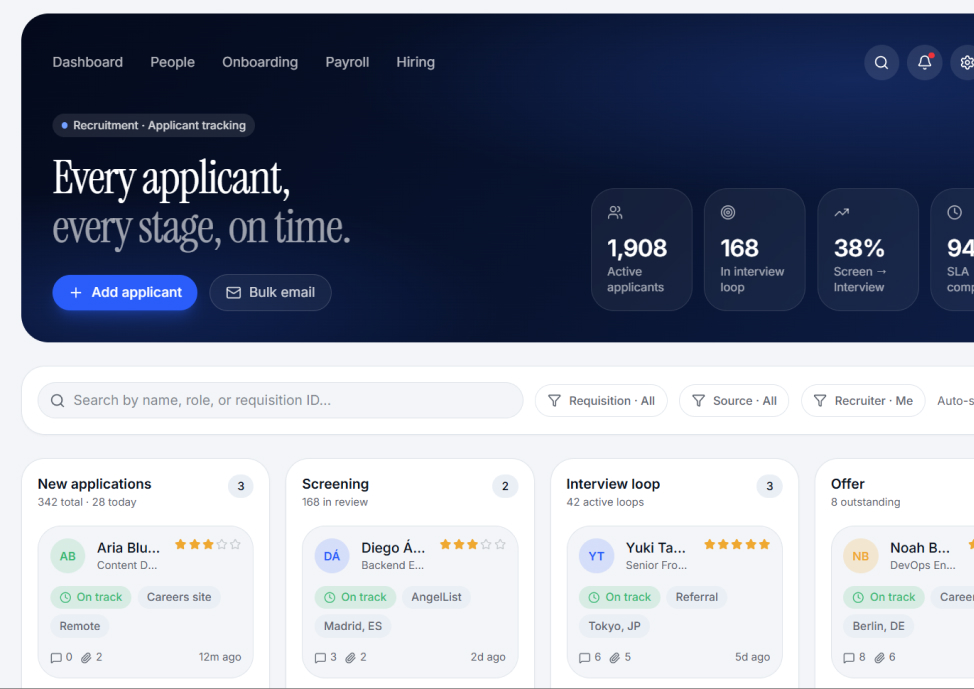
Task: Open notifications bell
Action: (924, 63)
